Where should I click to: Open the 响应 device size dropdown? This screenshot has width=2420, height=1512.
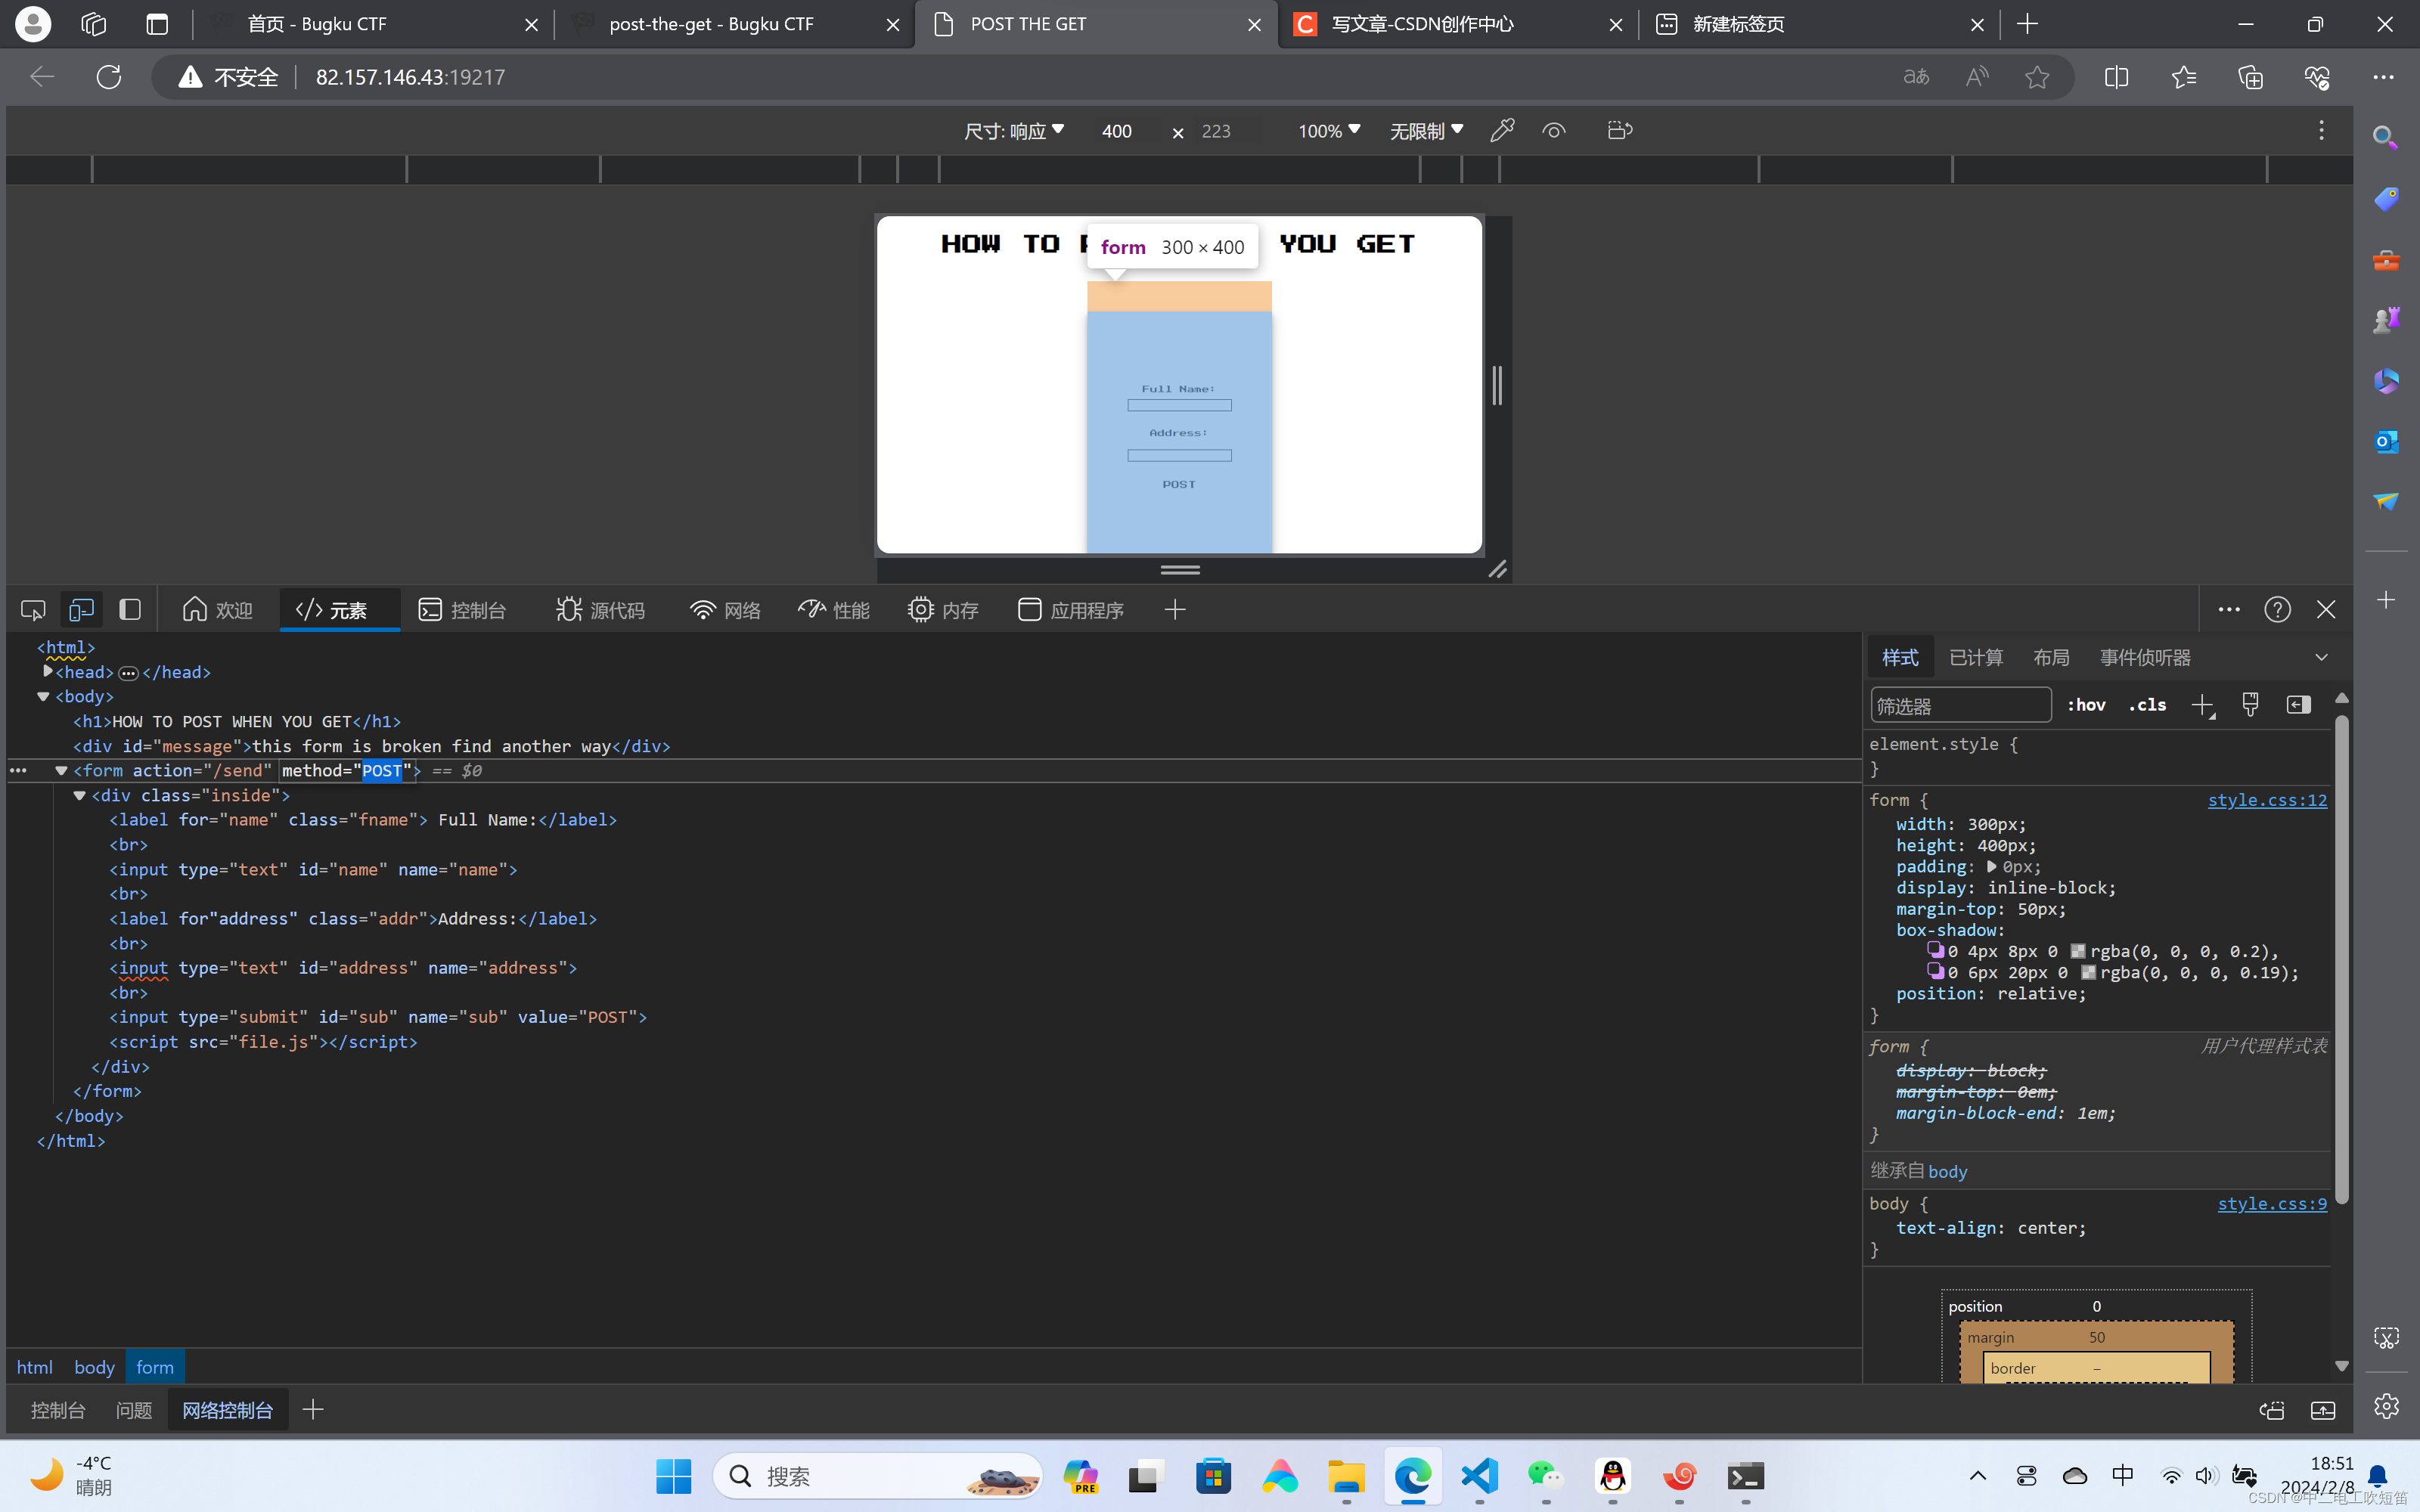[x=1014, y=130]
